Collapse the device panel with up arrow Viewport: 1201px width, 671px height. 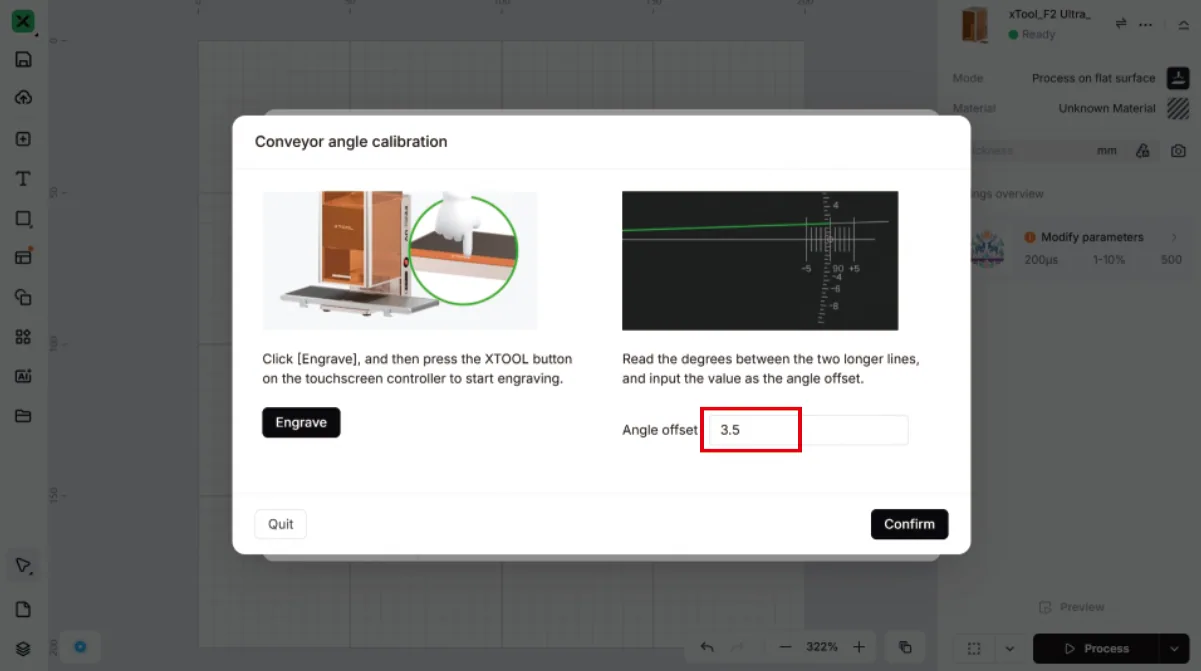(x=1183, y=24)
